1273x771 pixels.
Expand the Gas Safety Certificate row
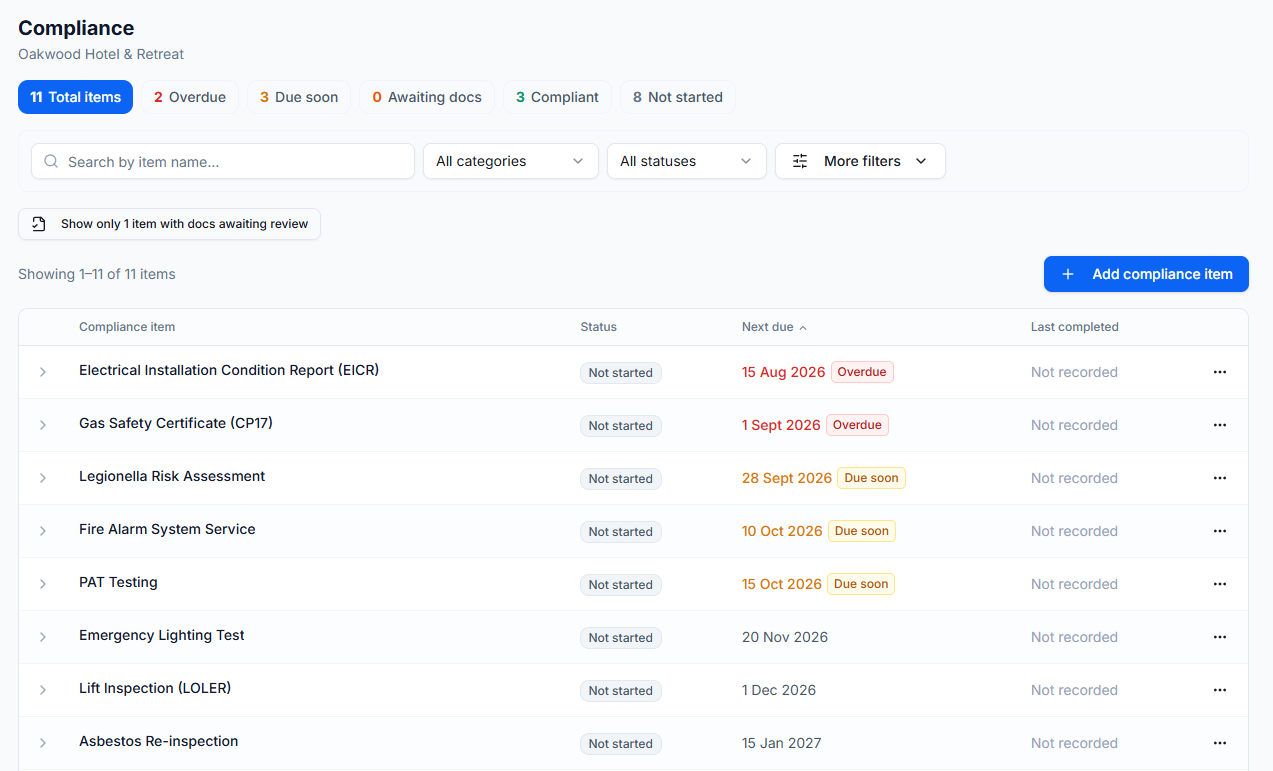[43, 425]
